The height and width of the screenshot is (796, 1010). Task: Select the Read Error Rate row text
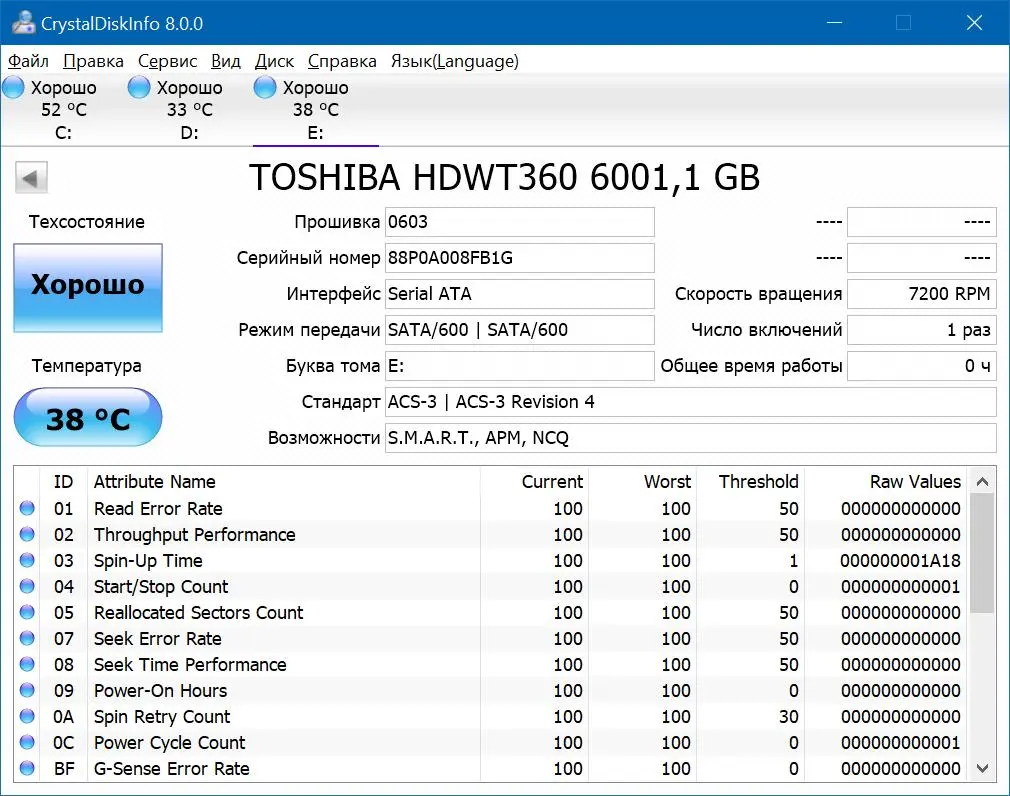click(x=158, y=509)
